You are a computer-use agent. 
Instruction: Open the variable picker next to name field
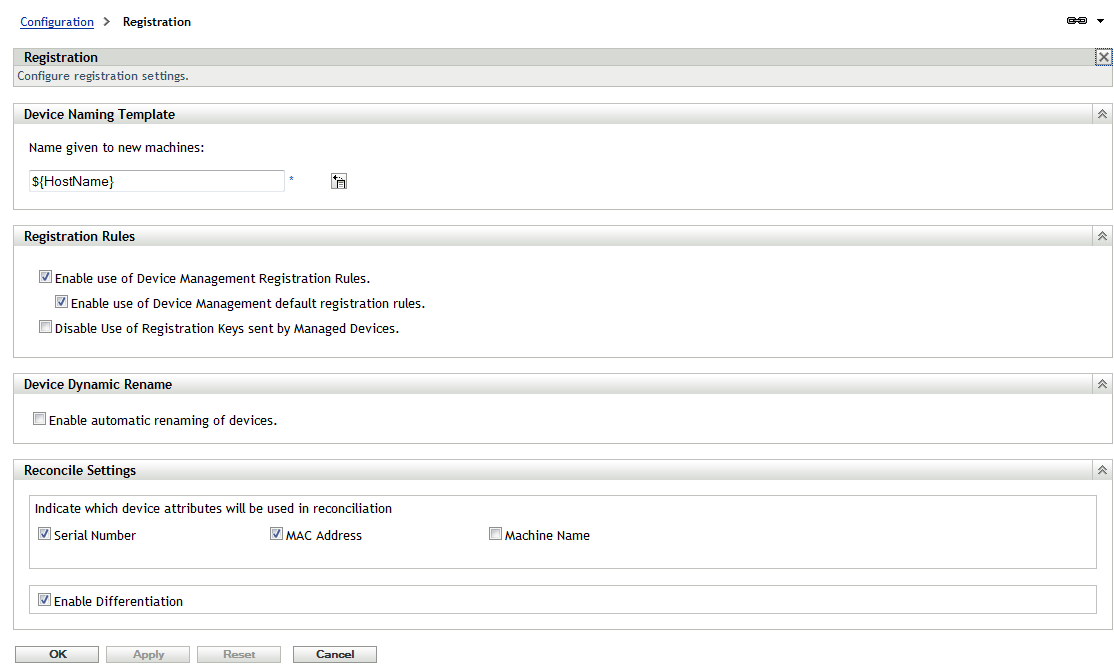(x=339, y=181)
